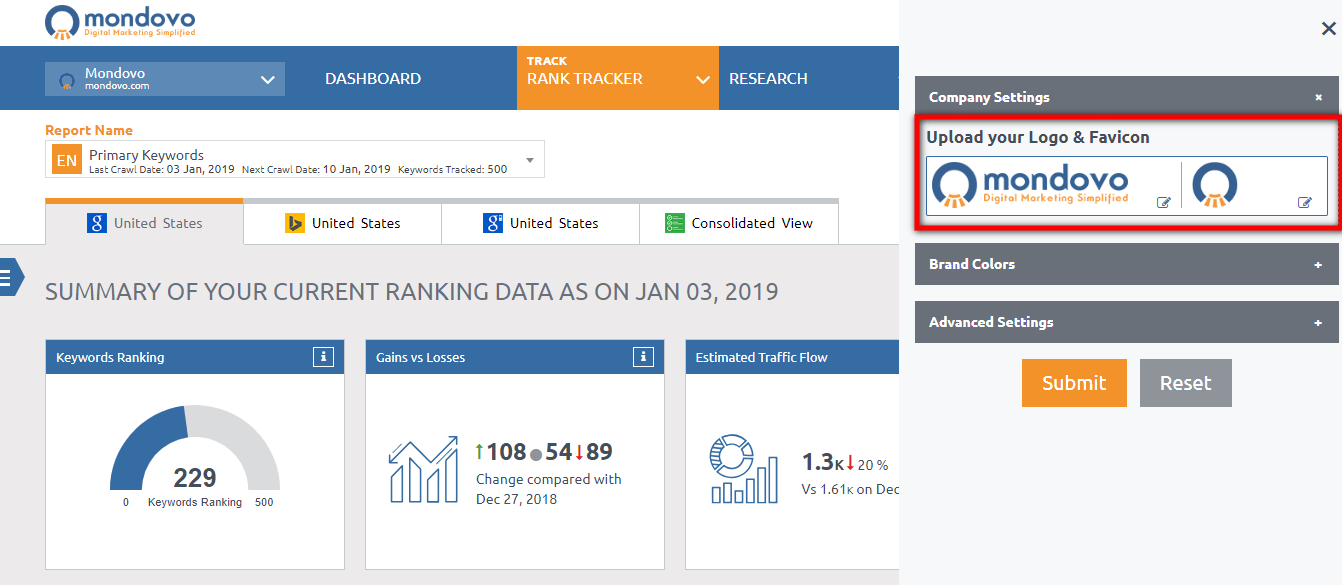The width and height of the screenshot is (1342, 585).
Task: Click the 1.3K estimated traffic value
Action: click(x=823, y=462)
